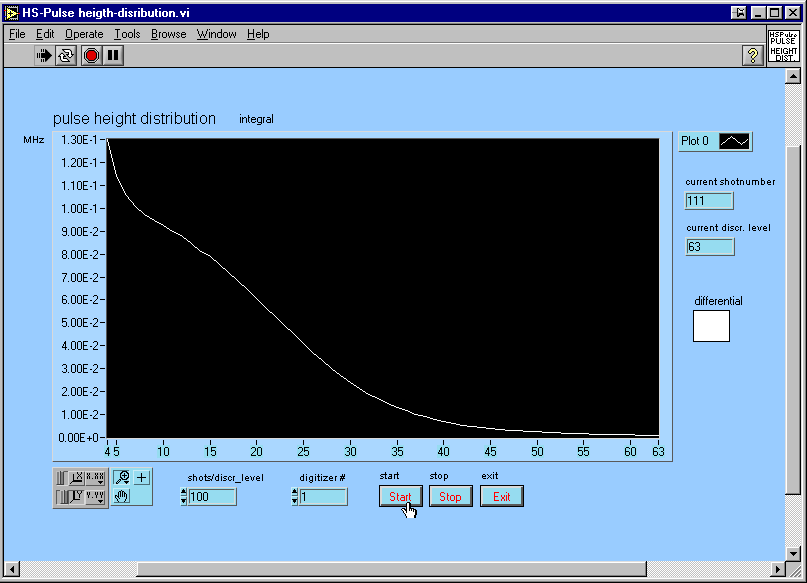Open the Edit menu
The width and height of the screenshot is (807, 583).
tap(45, 34)
